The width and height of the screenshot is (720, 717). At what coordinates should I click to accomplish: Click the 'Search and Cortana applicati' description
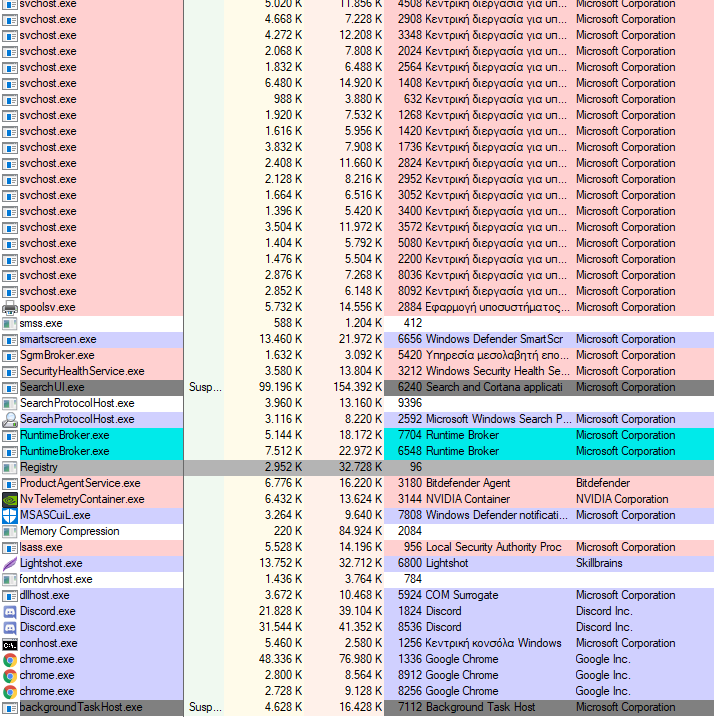(x=494, y=387)
